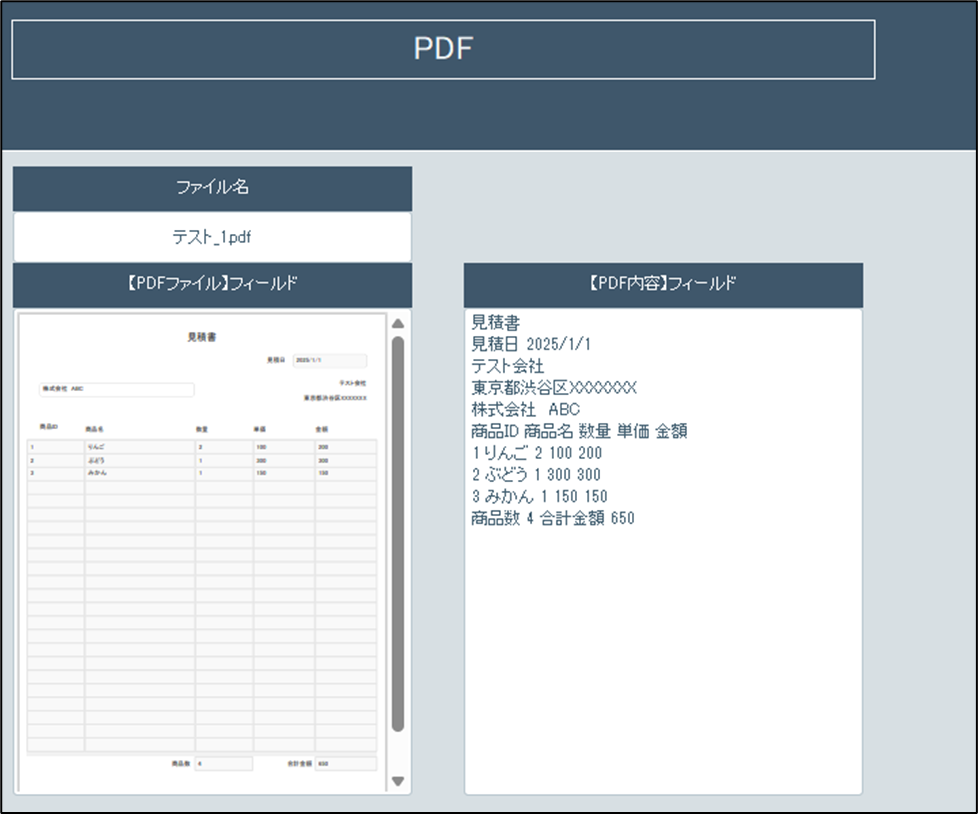Viewport: 978px width, 814px height.
Task: Click the scroll up arrow in PDF preview
Action: (x=398, y=324)
